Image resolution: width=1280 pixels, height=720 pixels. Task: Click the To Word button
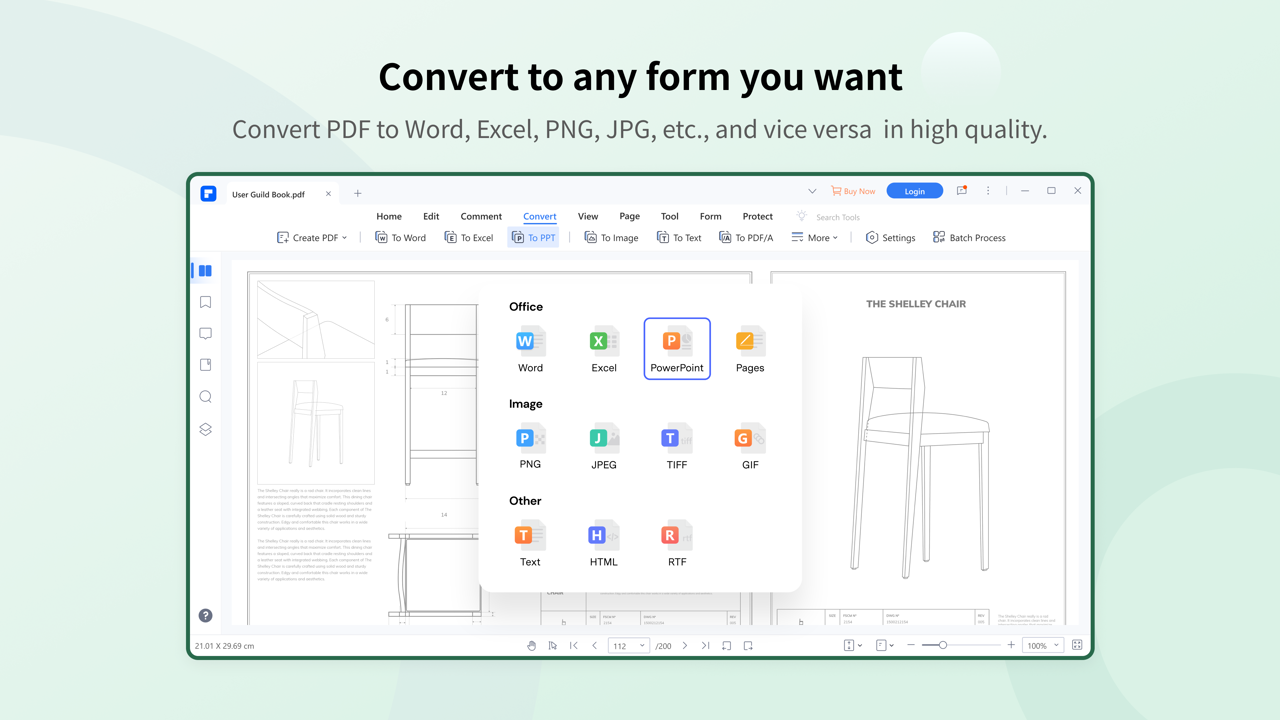[400, 238]
